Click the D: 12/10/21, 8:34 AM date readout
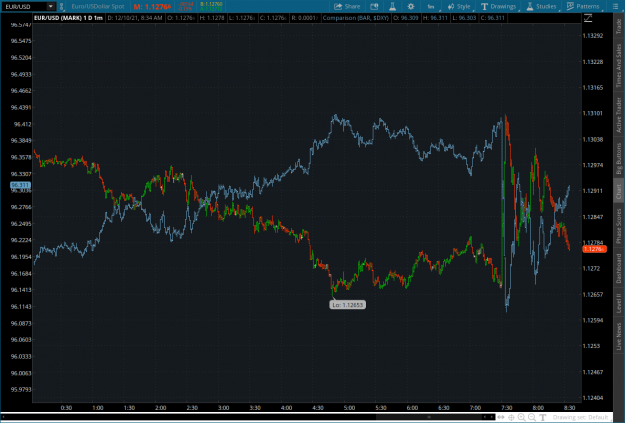The image size is (625, 423). 135,18
